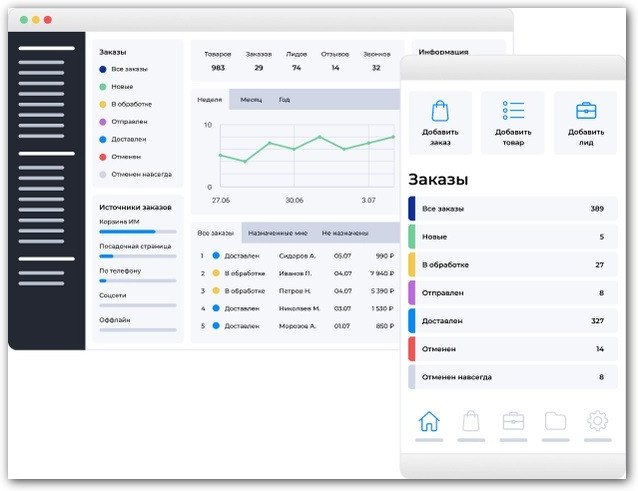This screenshot has width=638, height=491.
Task: Open the Назначенные мне orders tab
Action: pyautogui.click(x=277, y=233)
